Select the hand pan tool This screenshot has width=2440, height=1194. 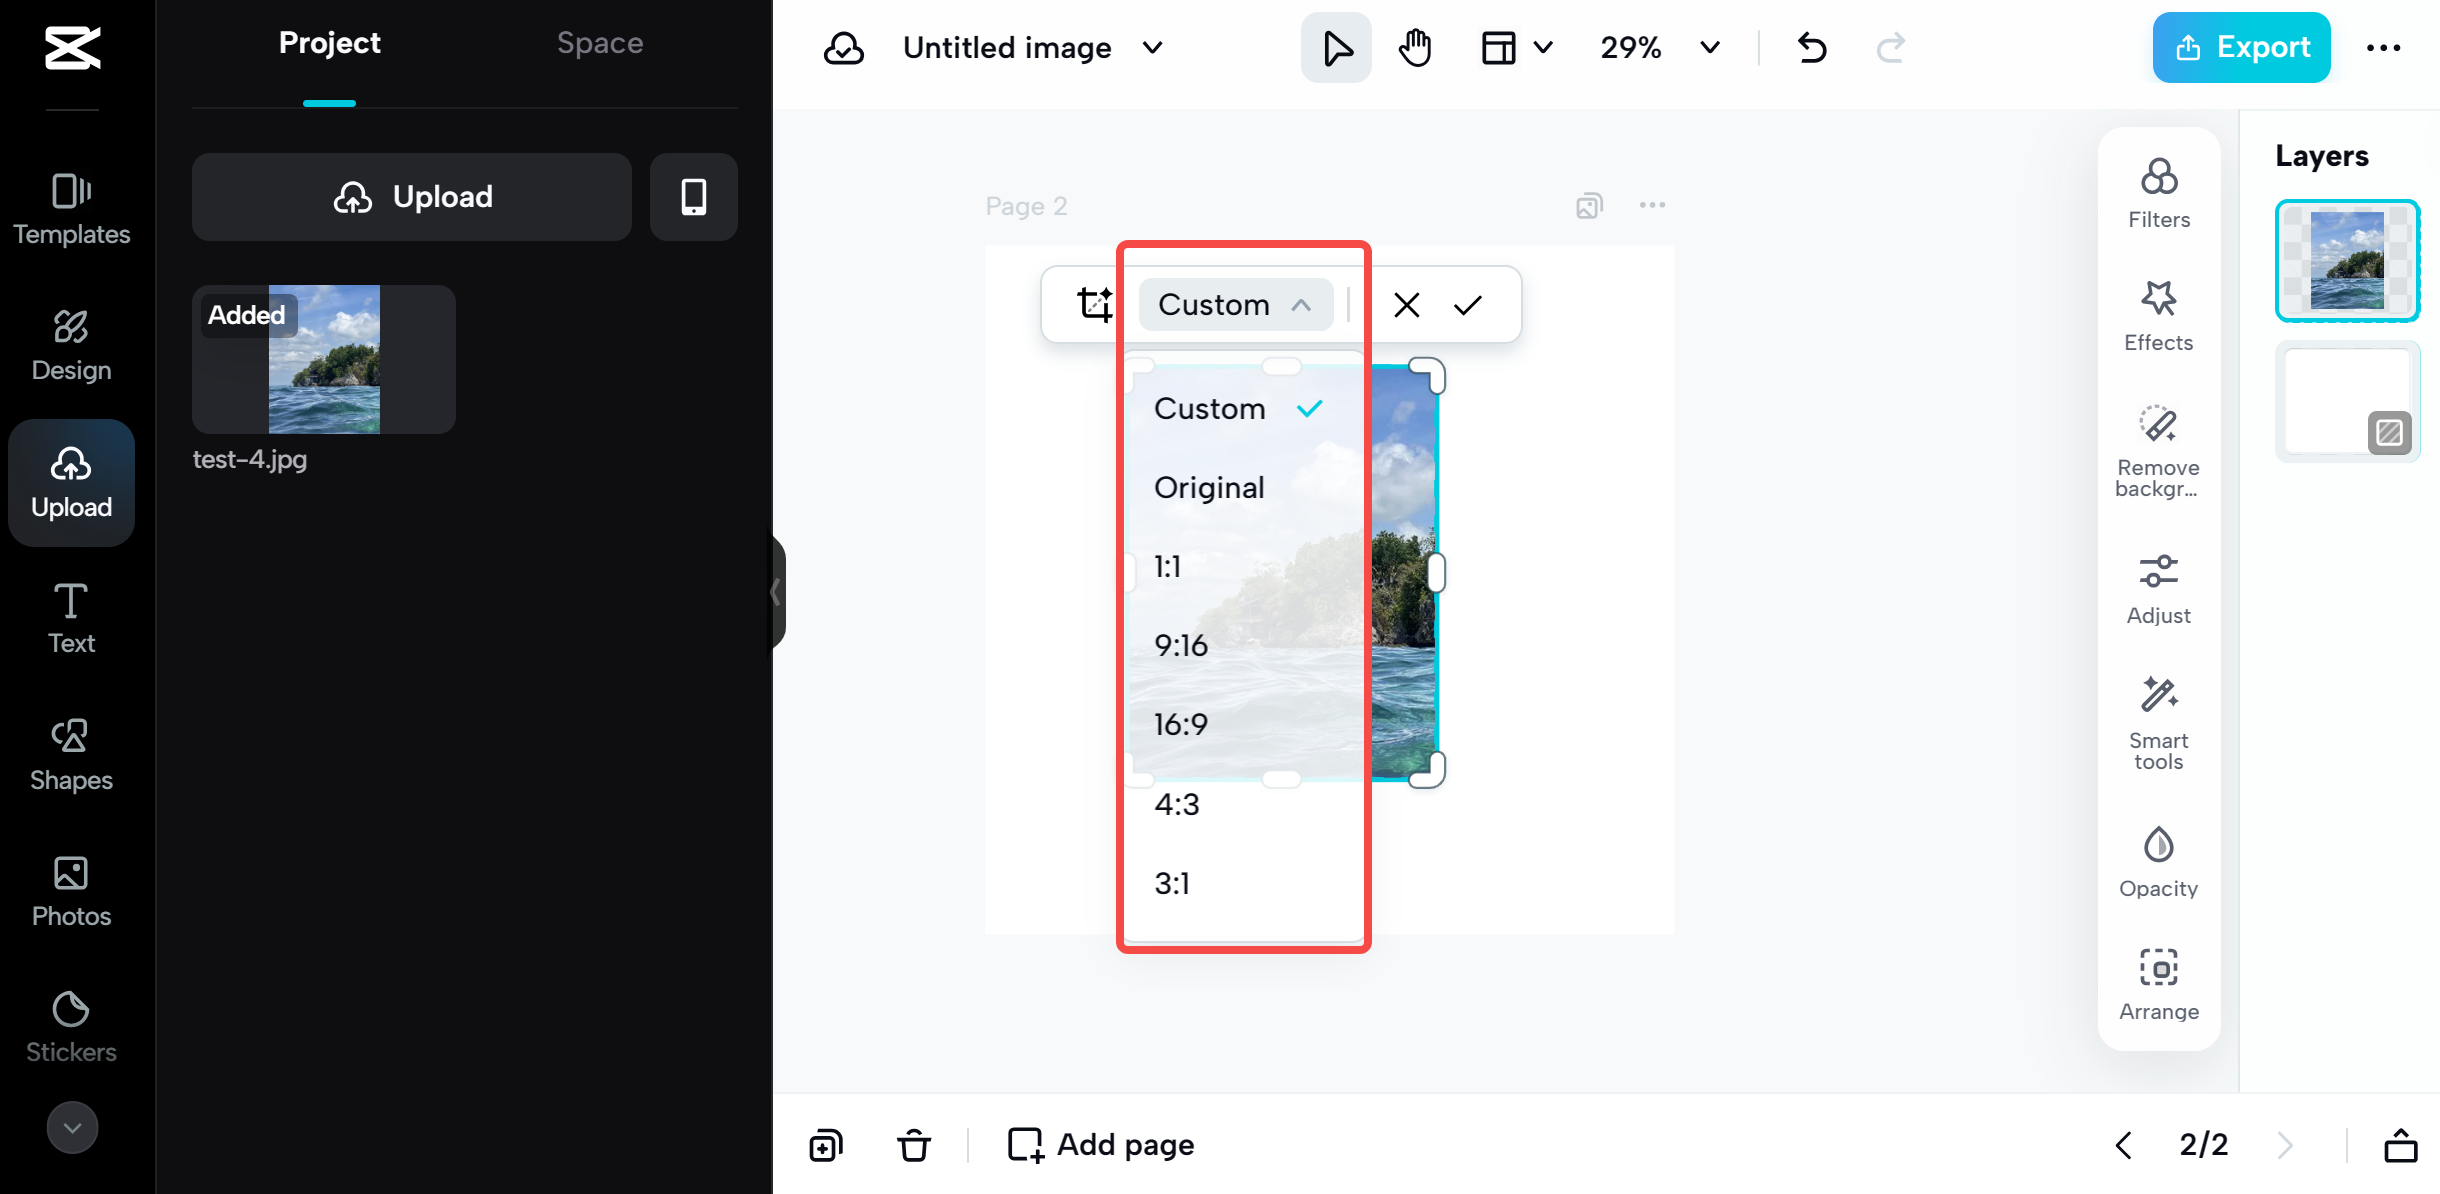(x=1414, y=47)
